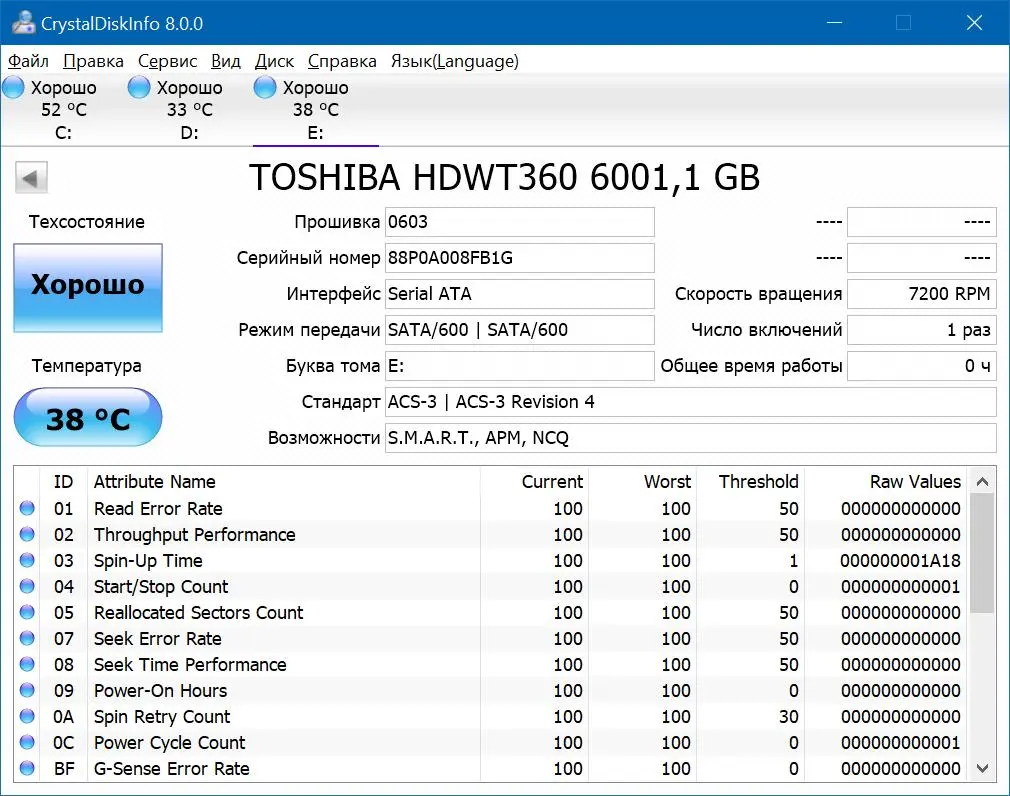Select the Spin Retry Count threshold 30

coord(788,717)
